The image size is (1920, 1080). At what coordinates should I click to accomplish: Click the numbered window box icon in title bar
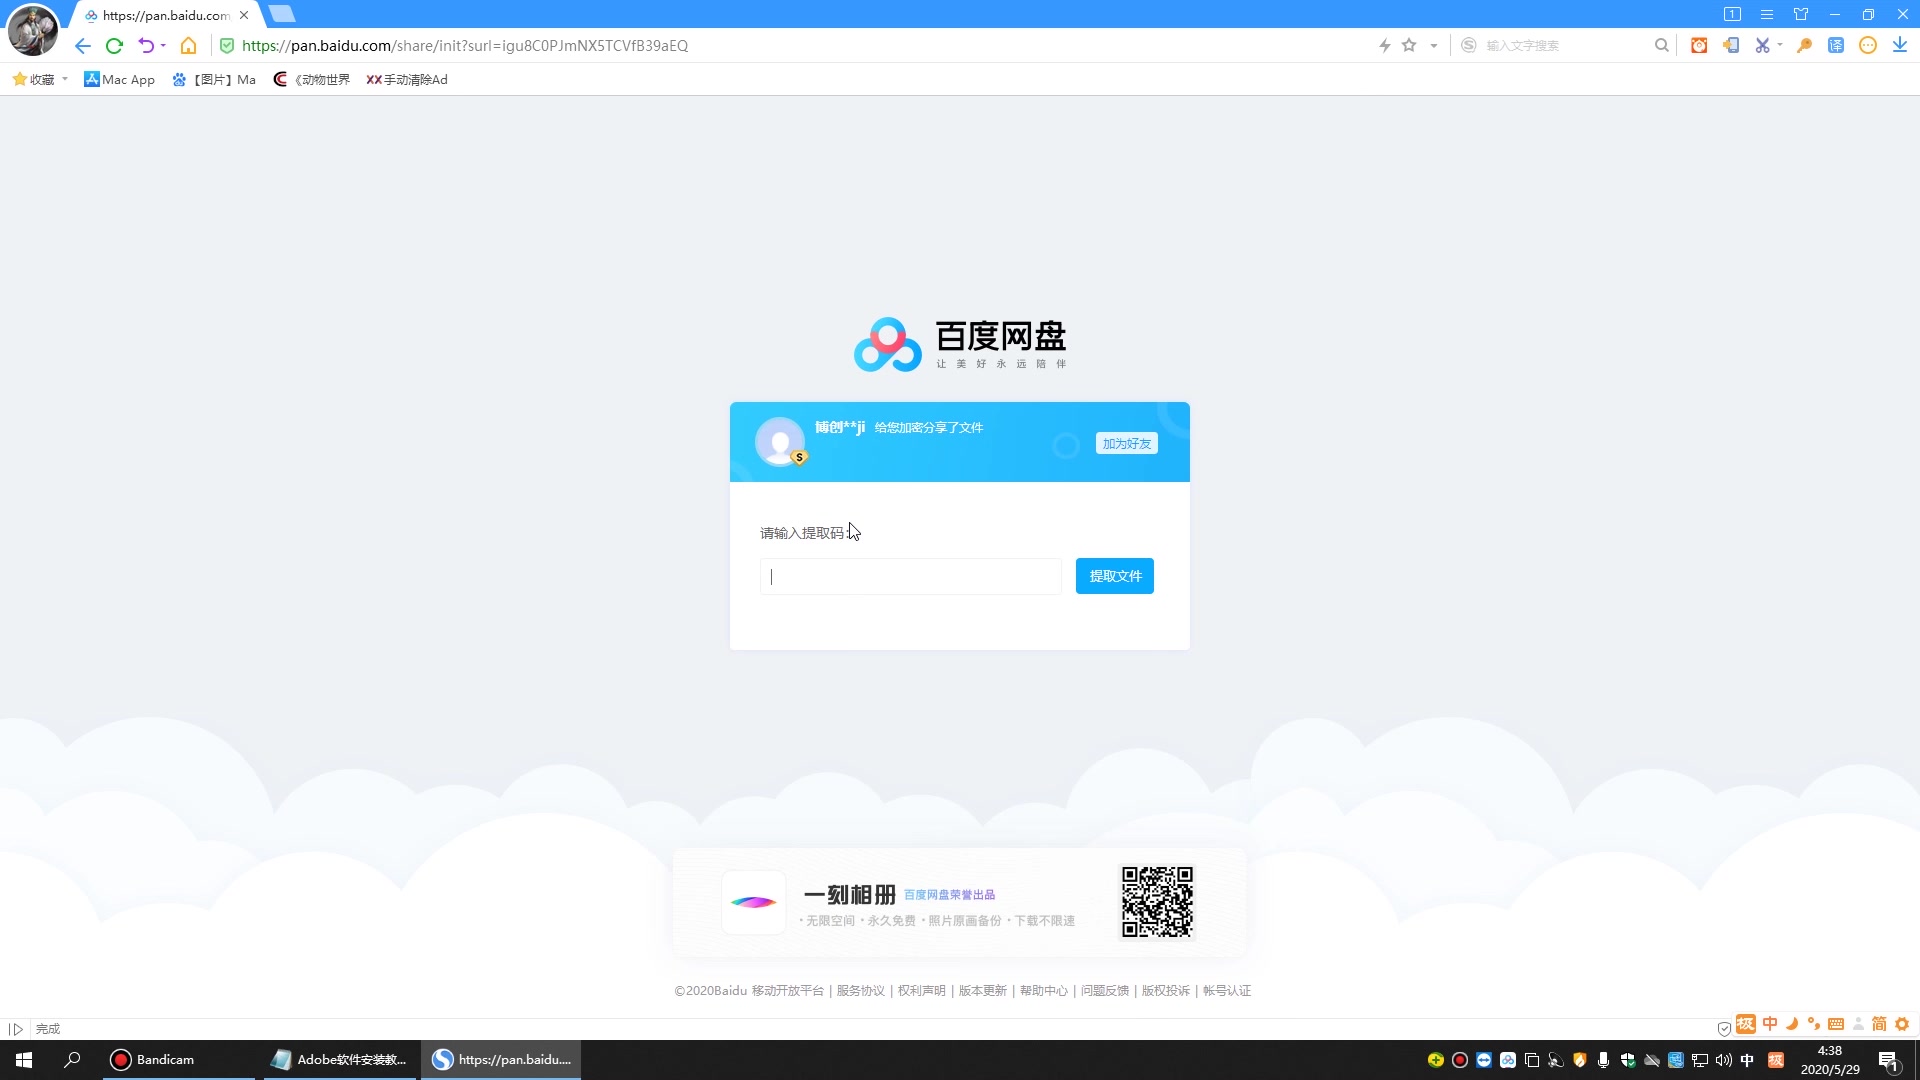coord(1732,15)
